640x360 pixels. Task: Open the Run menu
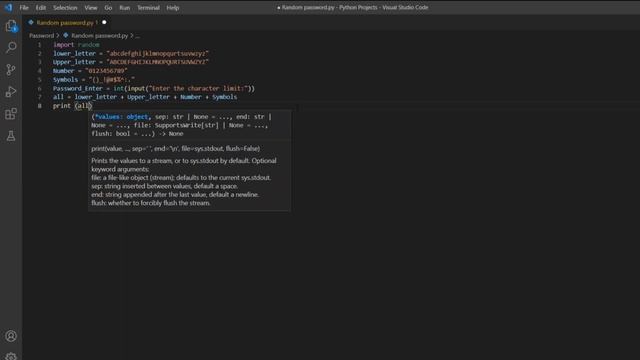point(124,8)
